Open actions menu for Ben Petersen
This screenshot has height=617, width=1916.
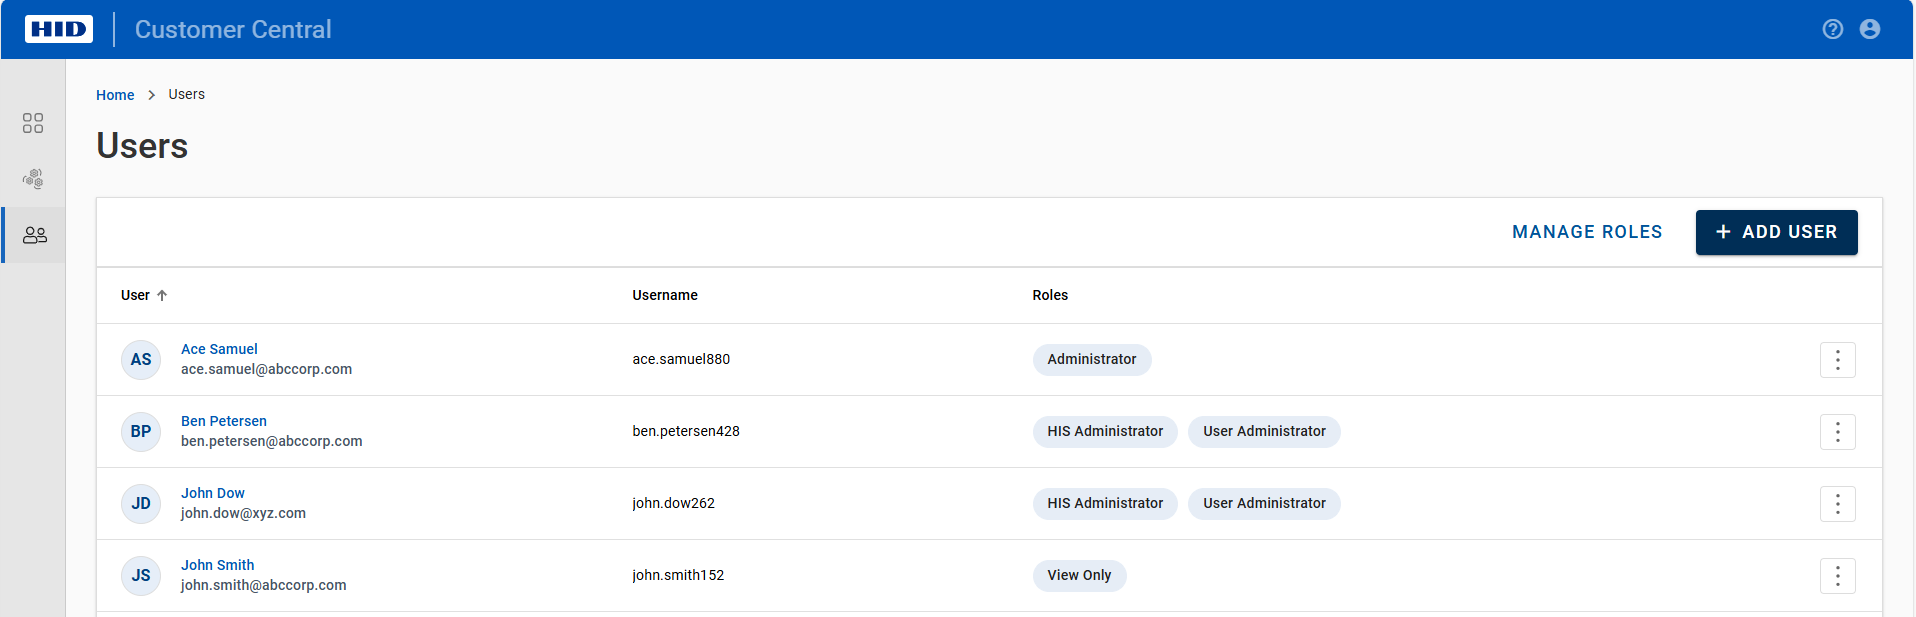[x=1837, y=432]
